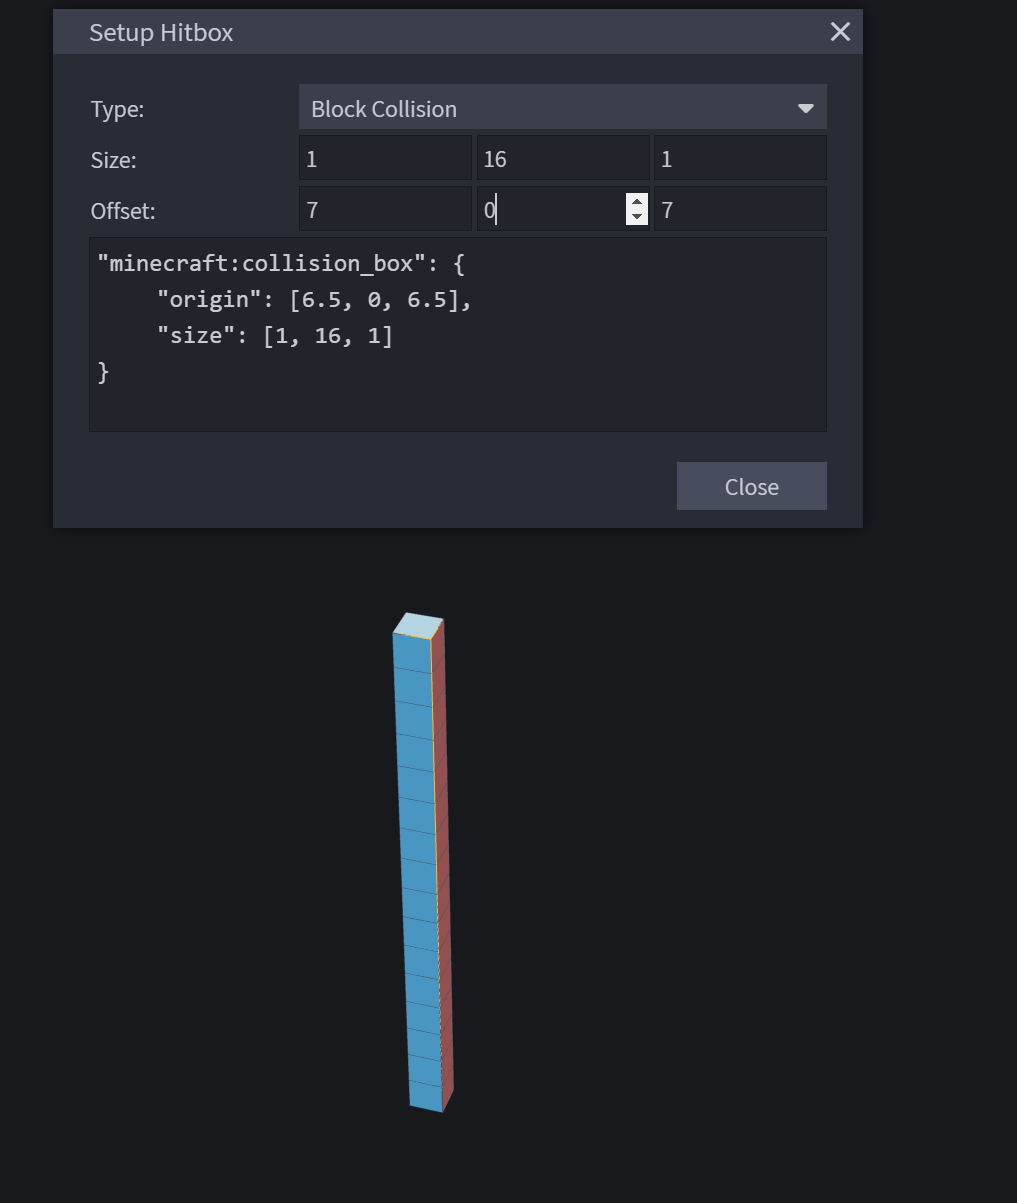This screenshot has height=1203, width=1017.
Task: Click the "Offset:" label
Action: (123, 211)
